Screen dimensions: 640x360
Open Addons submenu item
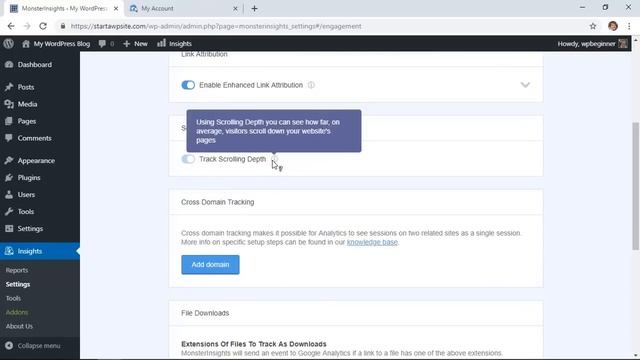[x=17, y=312]
